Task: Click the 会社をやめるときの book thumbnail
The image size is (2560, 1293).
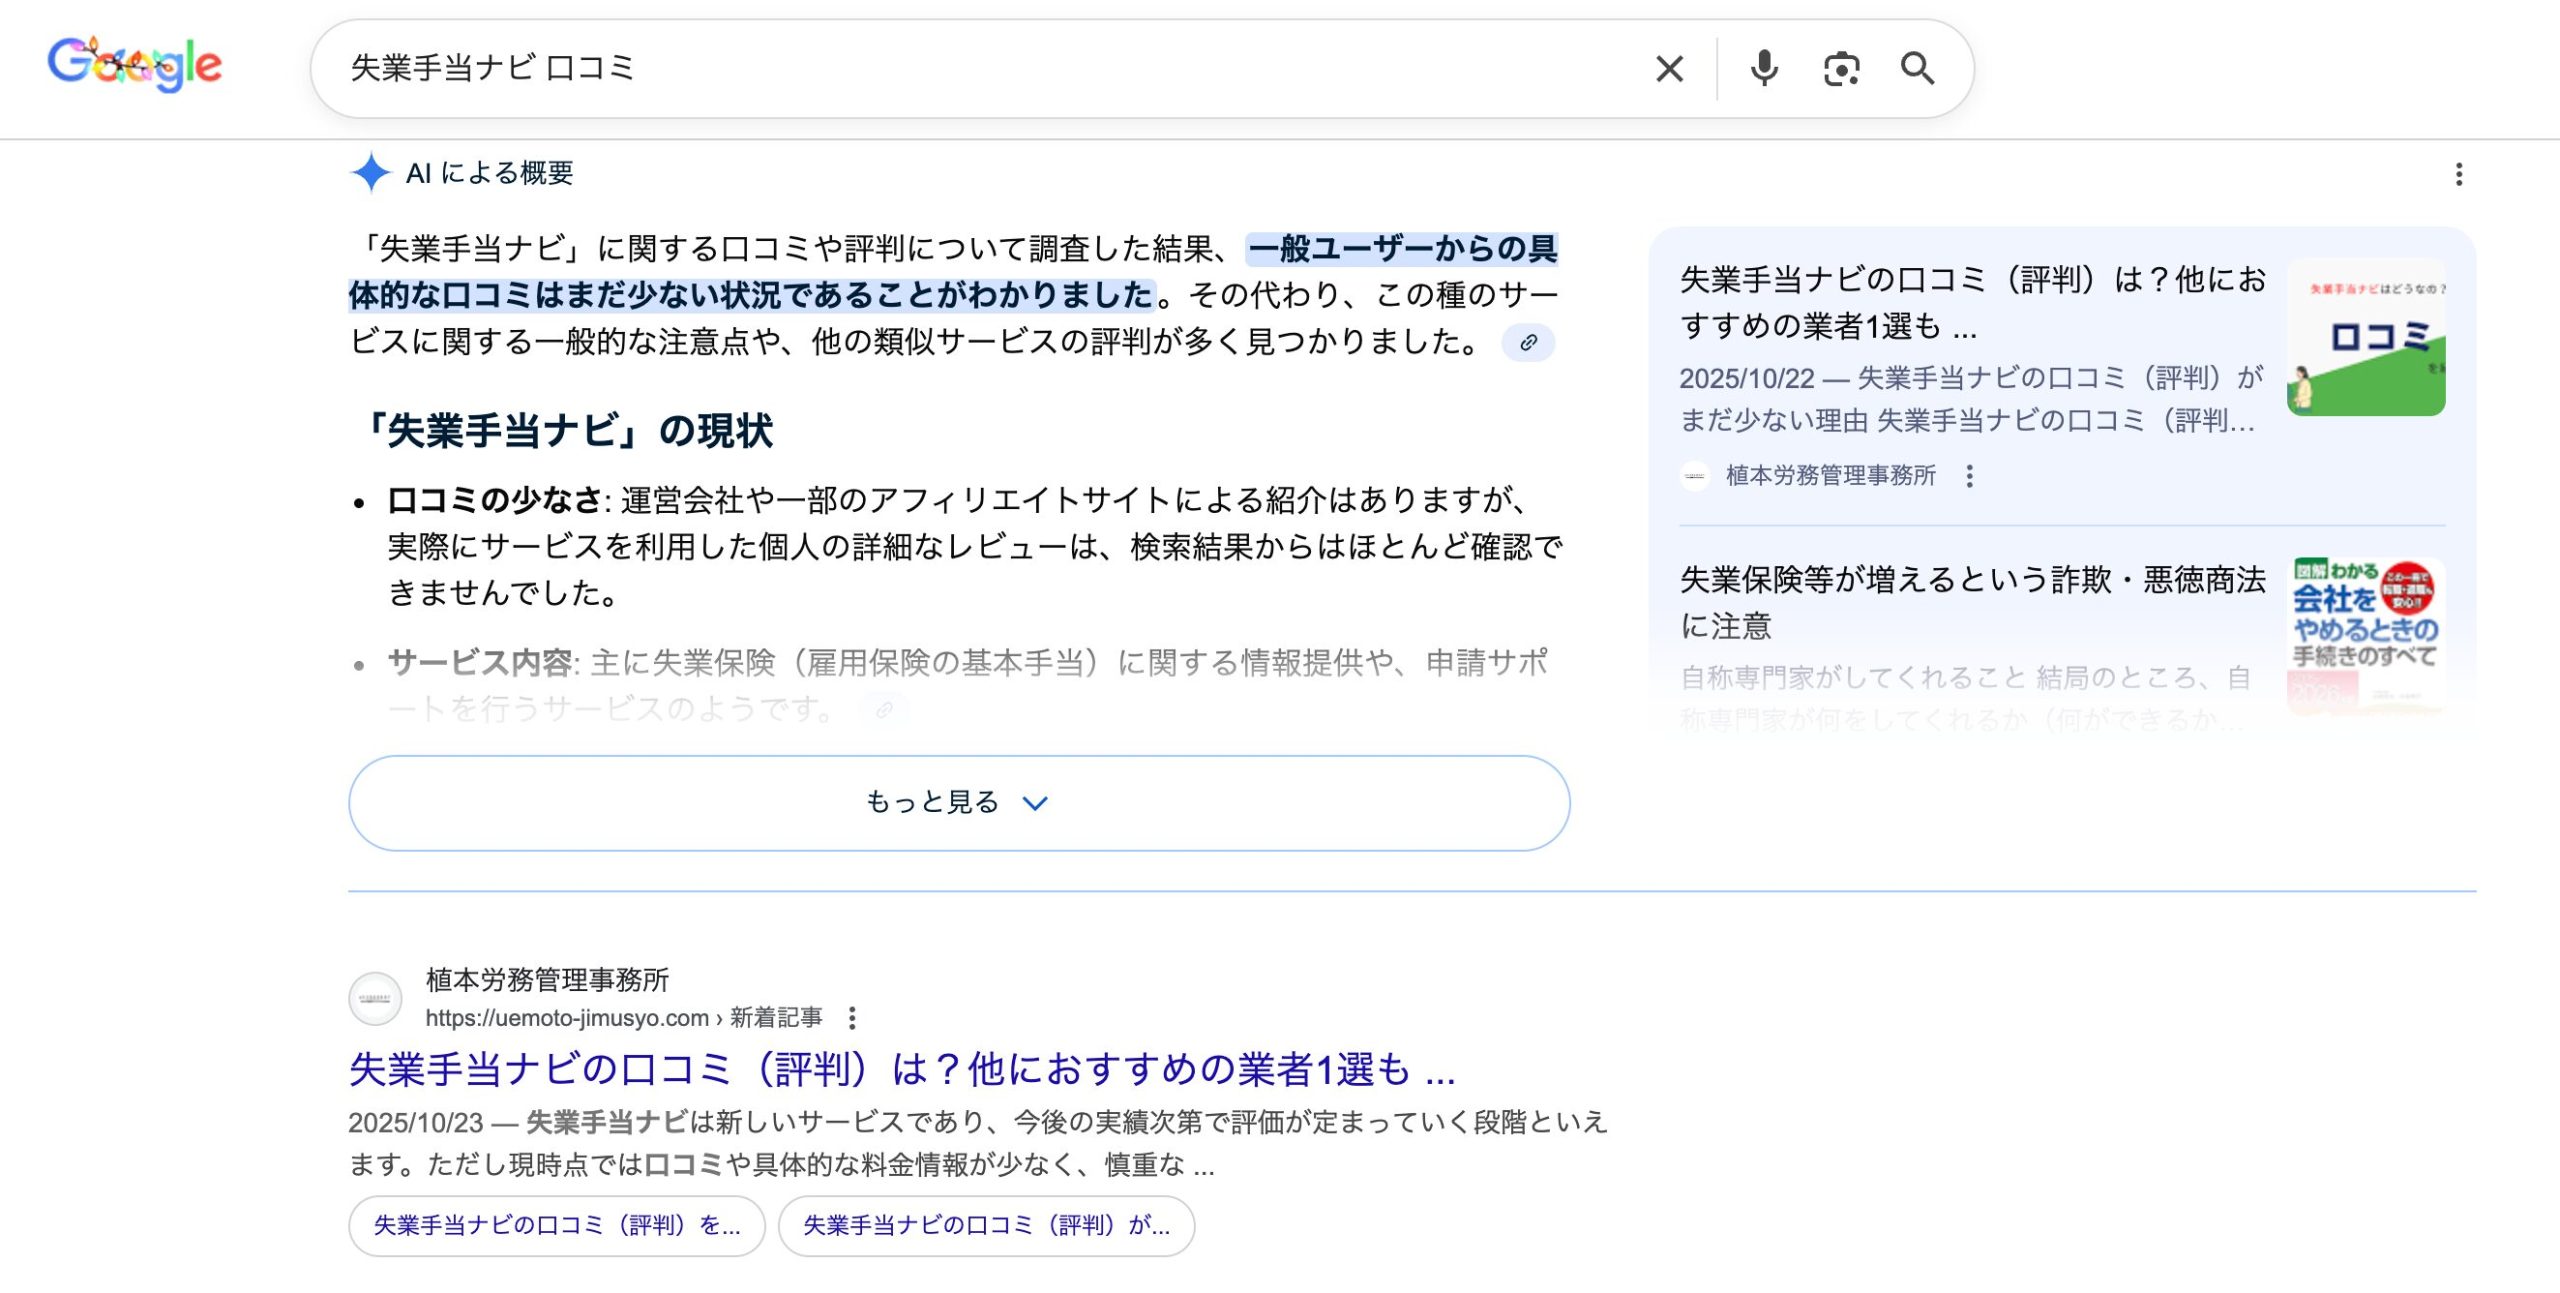Action: pyautogui.click(x=2366, y=636)
